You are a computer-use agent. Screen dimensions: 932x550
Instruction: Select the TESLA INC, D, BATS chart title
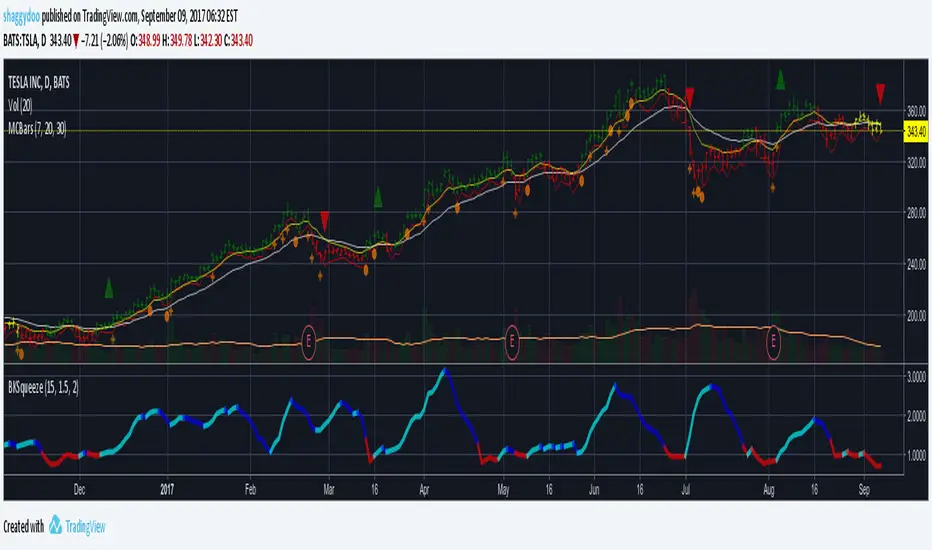39,83
